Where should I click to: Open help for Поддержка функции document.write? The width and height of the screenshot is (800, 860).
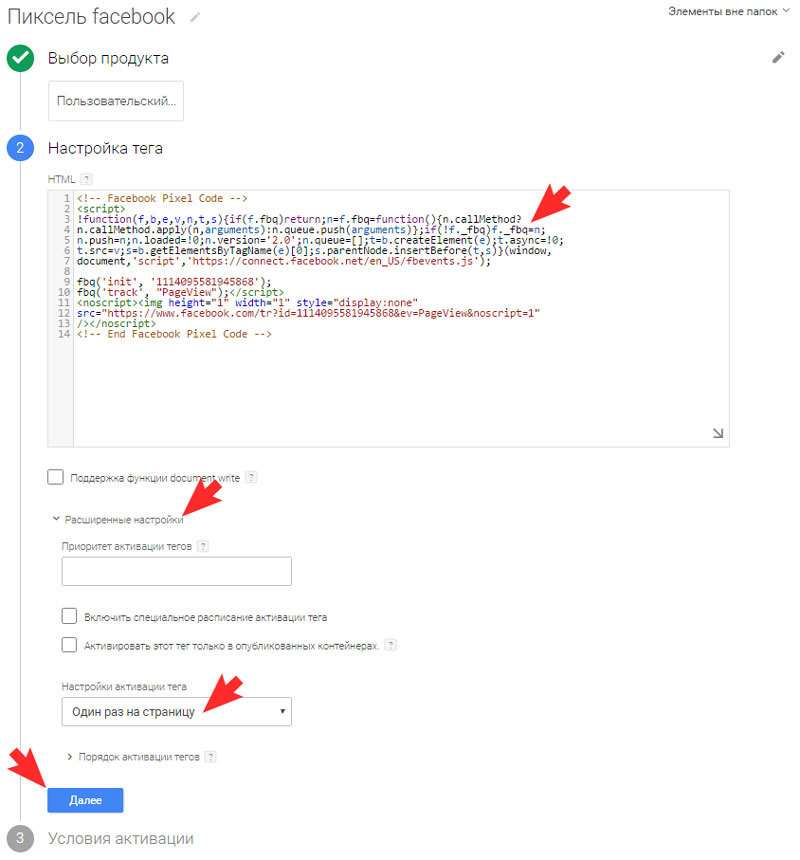[251, 477]
